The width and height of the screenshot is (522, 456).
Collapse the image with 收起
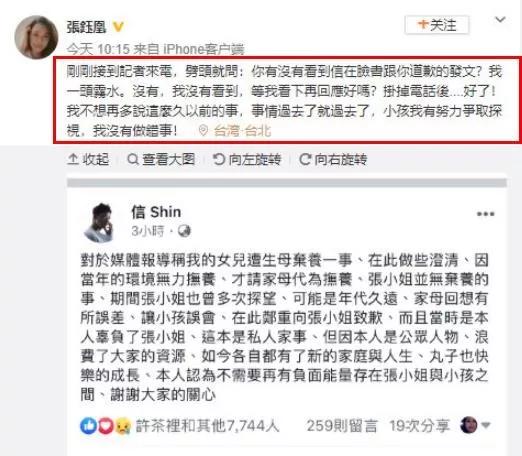88,160
